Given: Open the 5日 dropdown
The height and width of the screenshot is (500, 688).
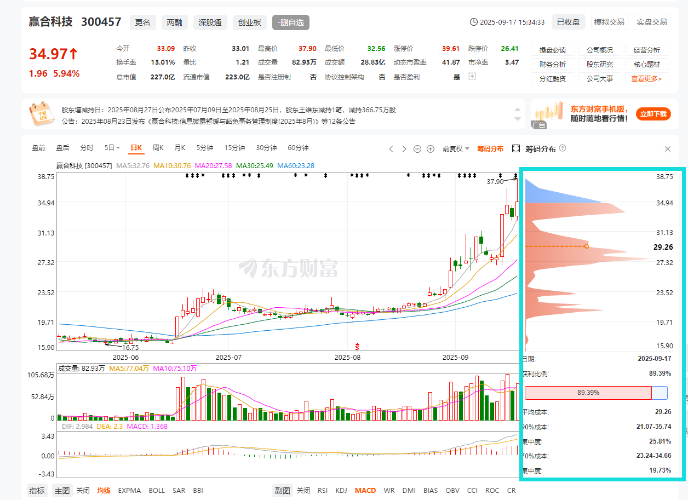Looking at the screenshot, I should pyautogui.click(x=112, y=148).
